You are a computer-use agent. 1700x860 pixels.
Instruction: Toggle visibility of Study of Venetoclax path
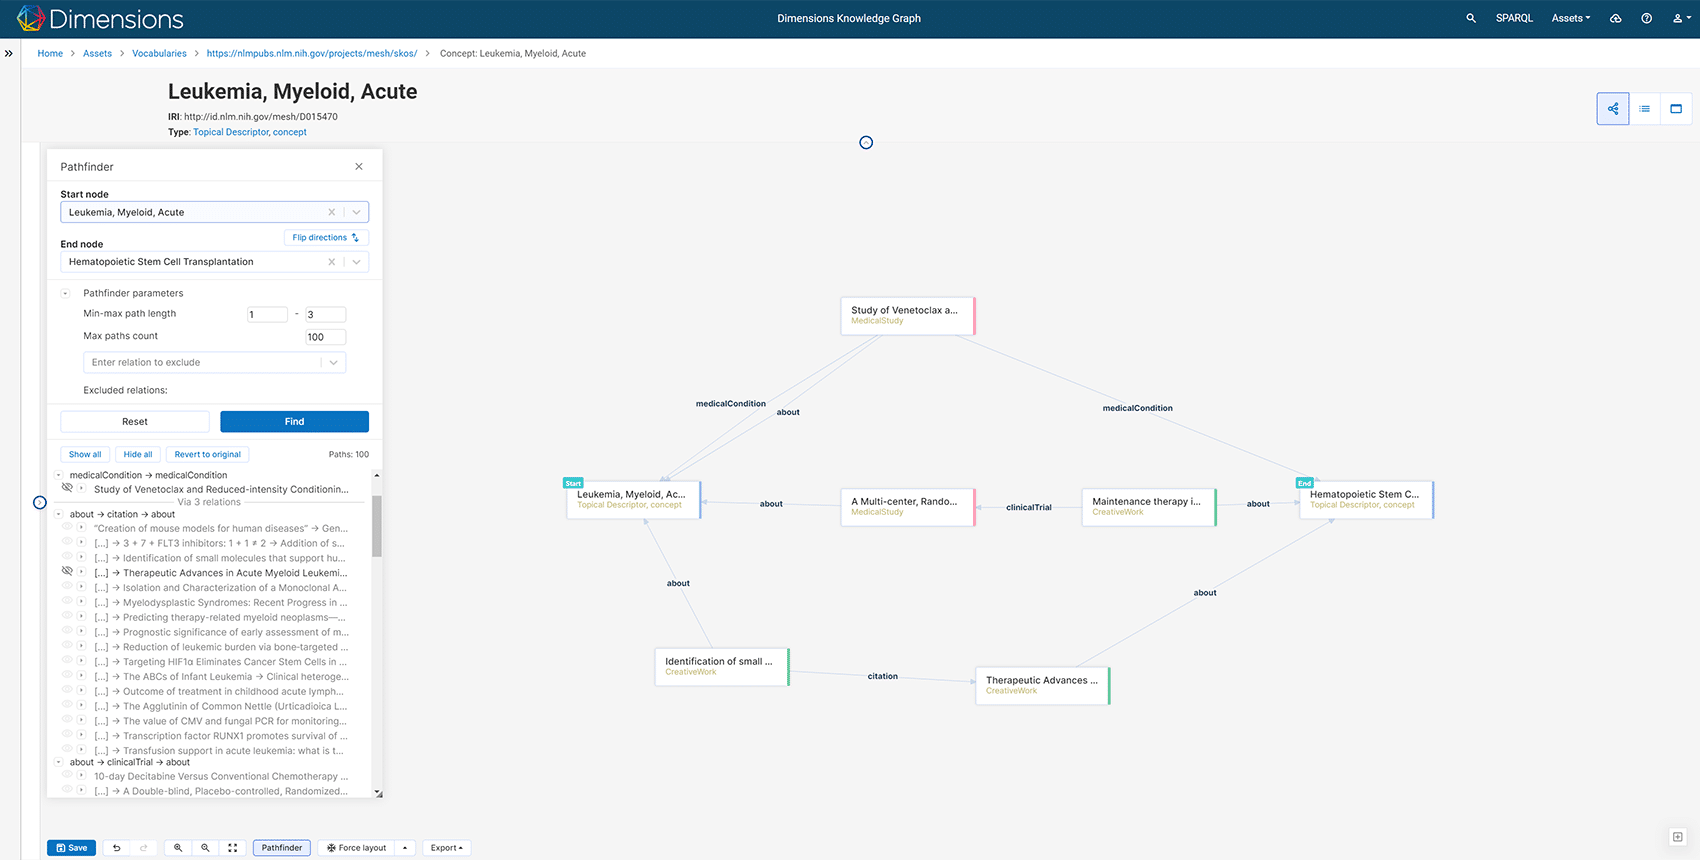(68, 488)
